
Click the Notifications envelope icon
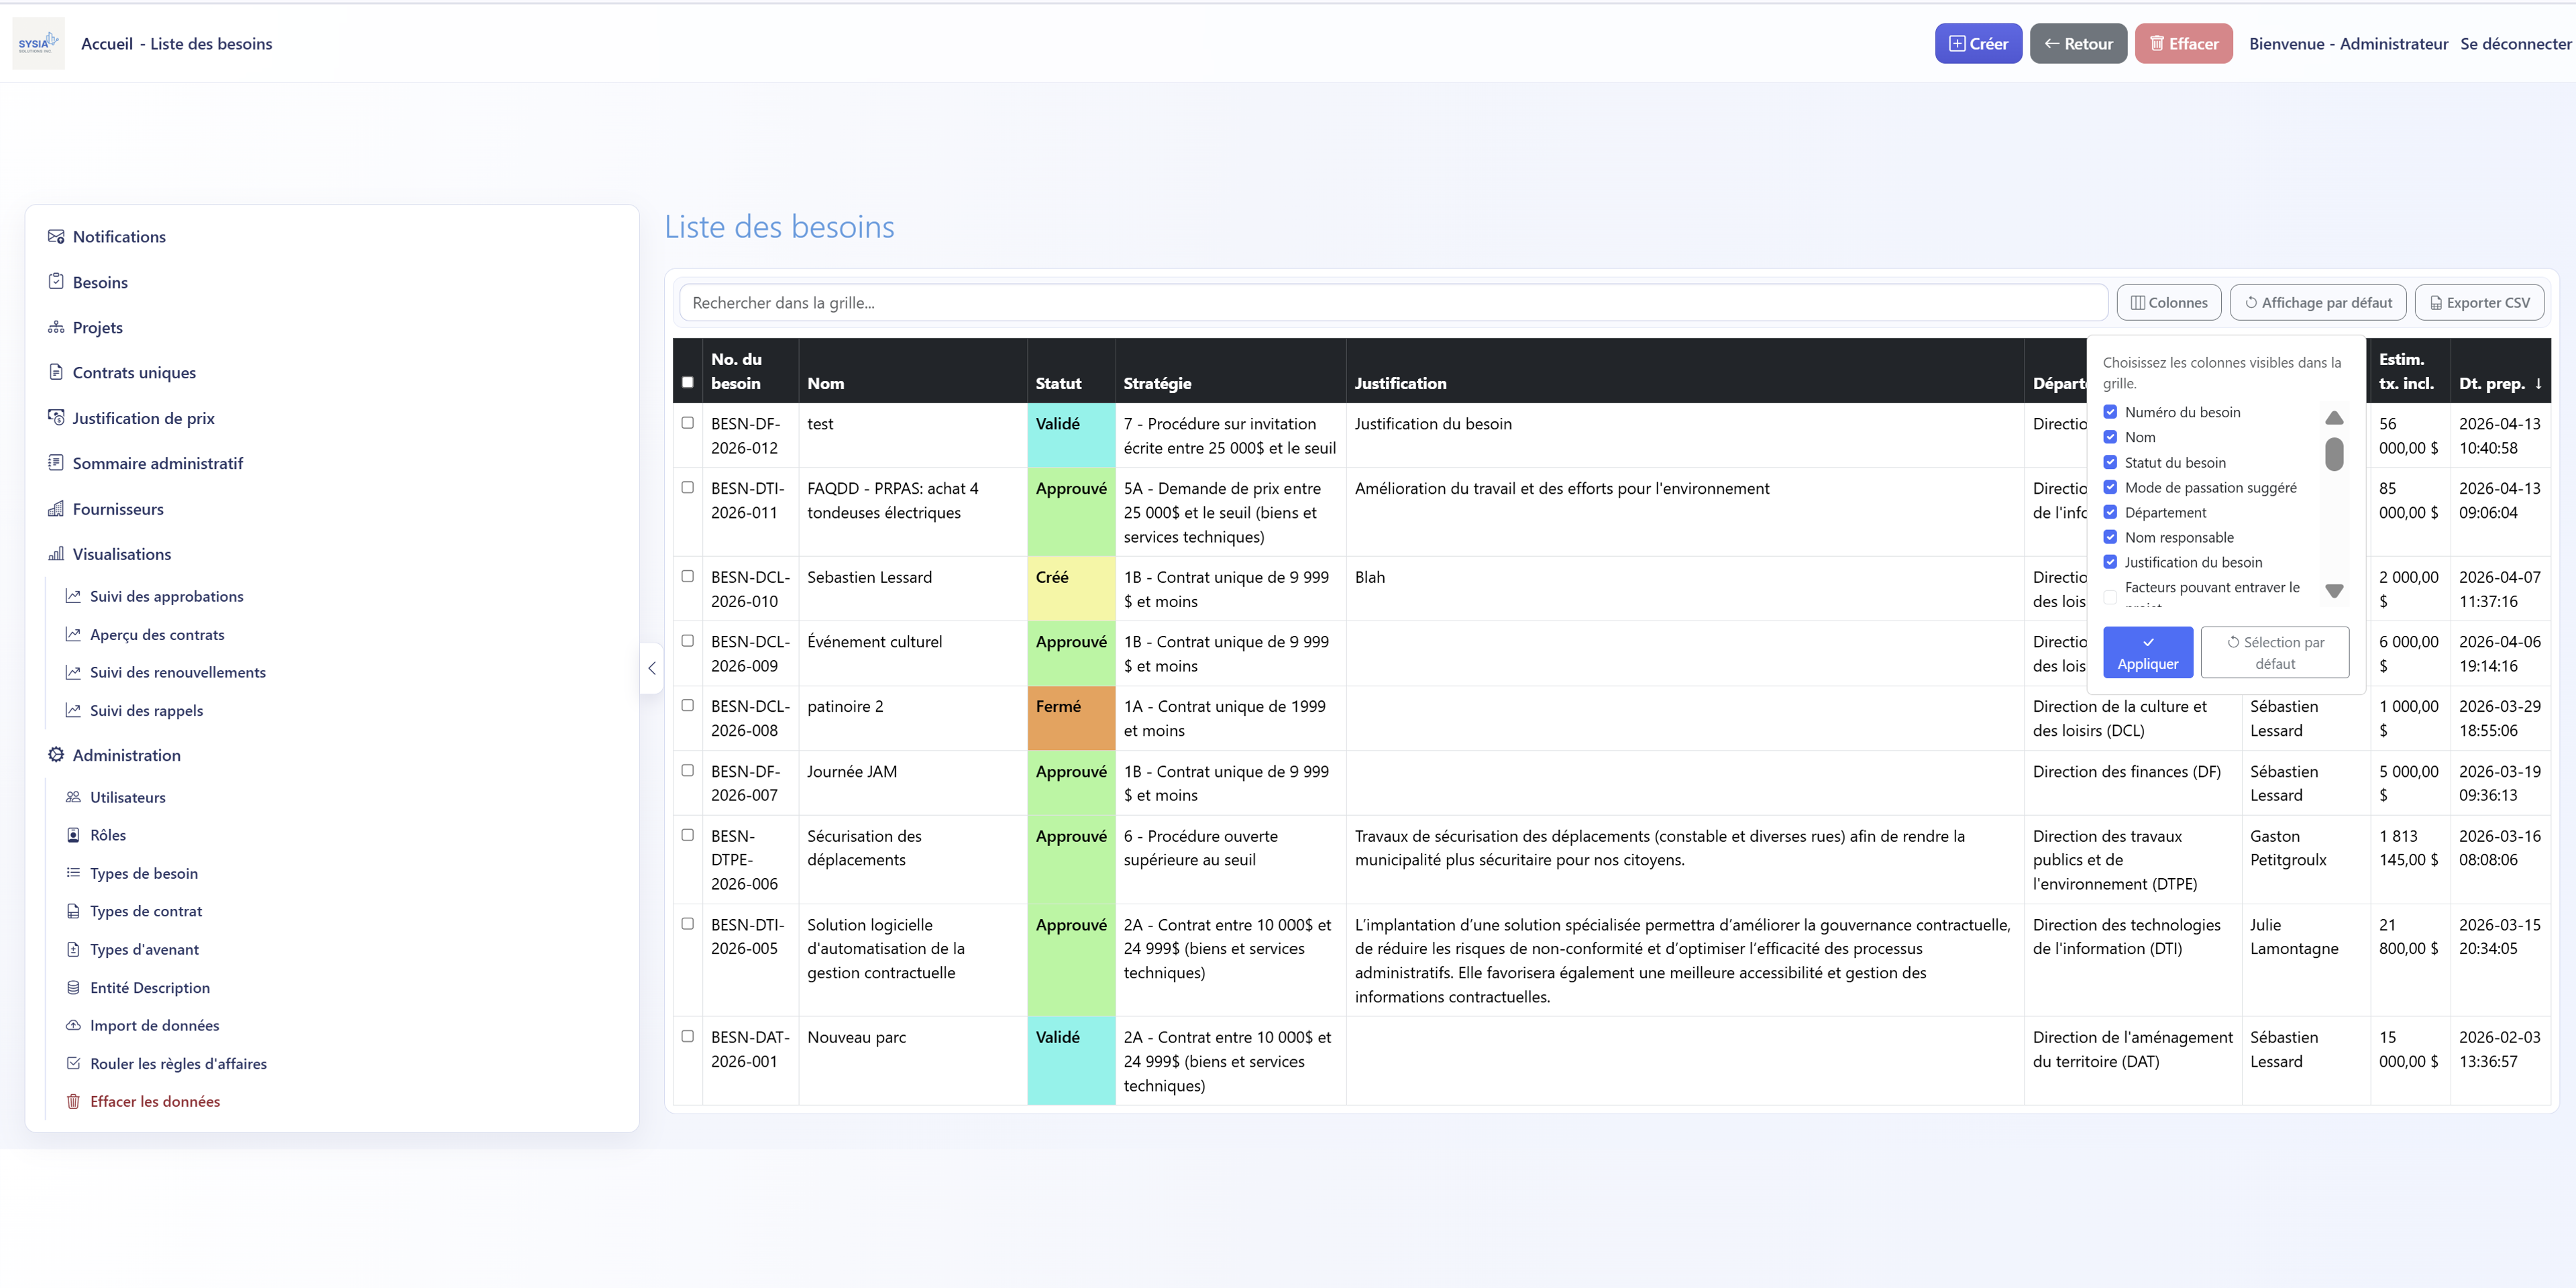(56, 236)
